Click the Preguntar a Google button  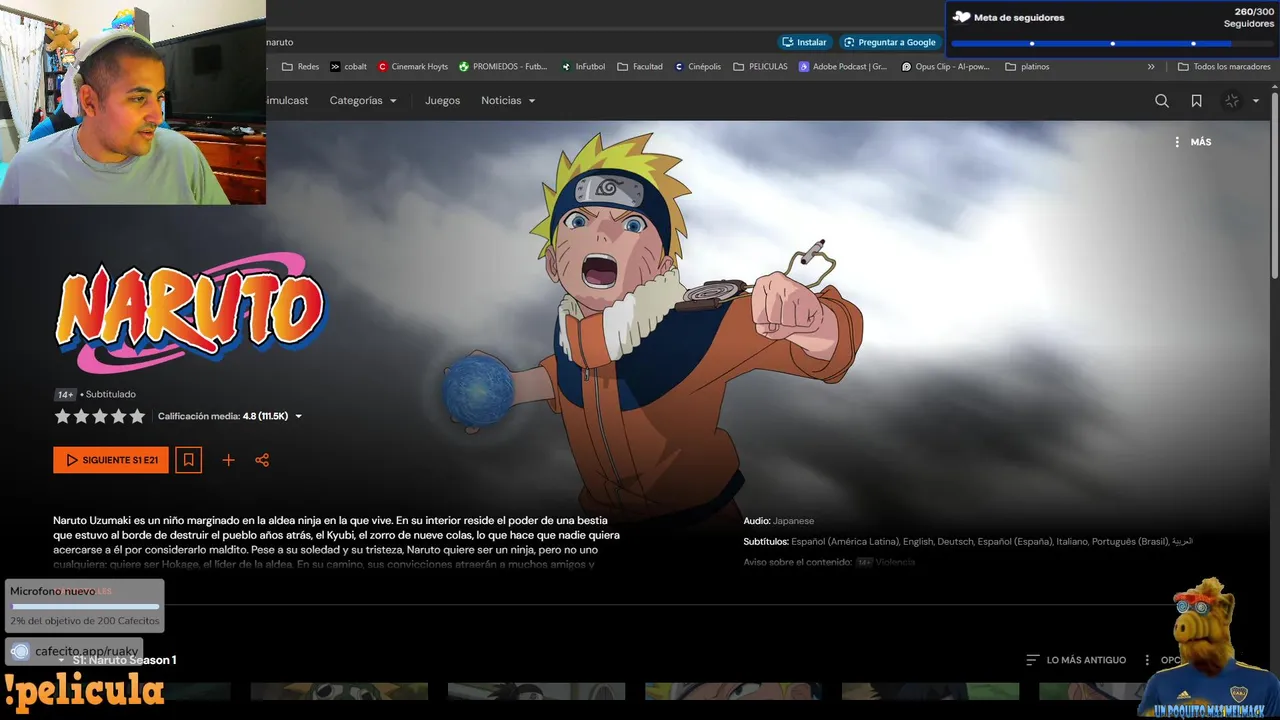click(890, 42)
